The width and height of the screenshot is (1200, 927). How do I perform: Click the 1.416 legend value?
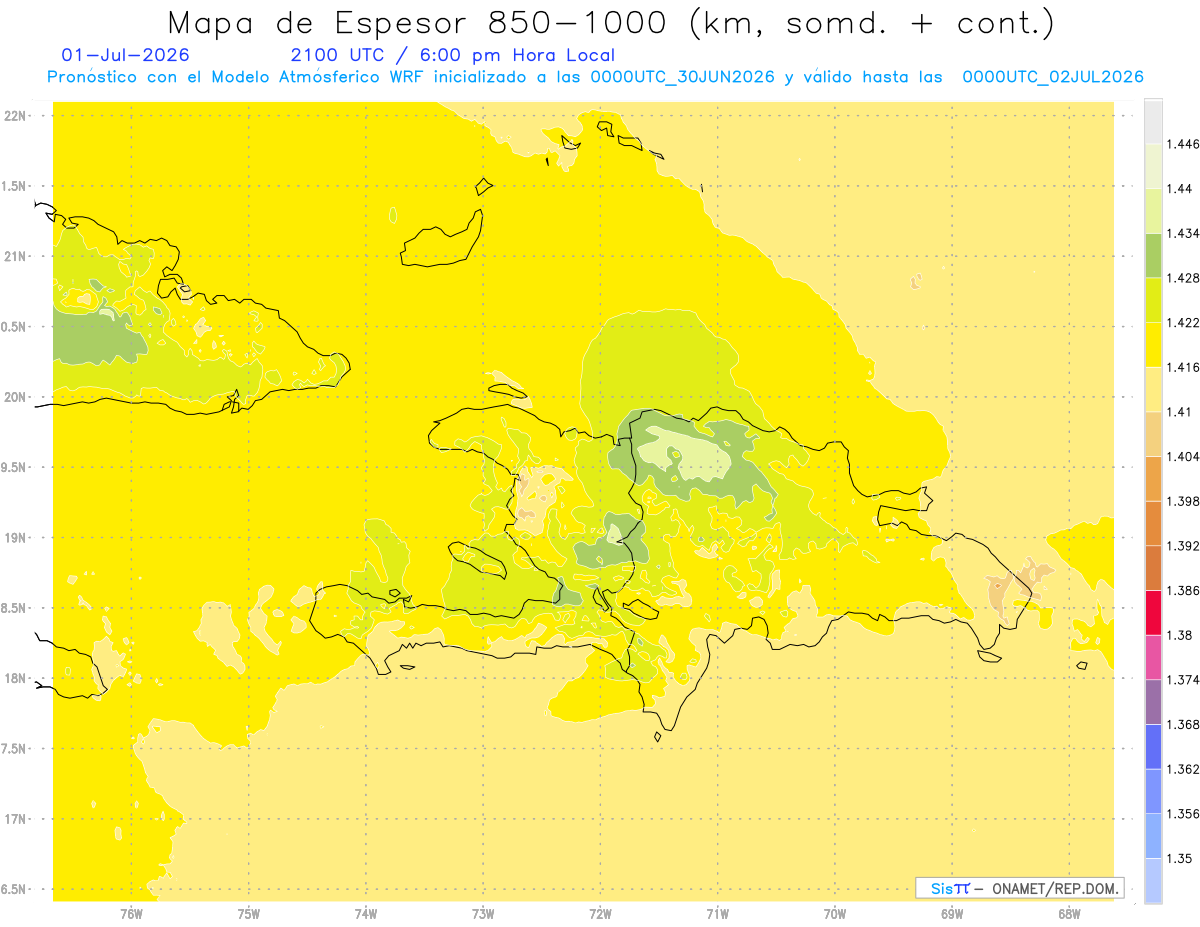[1183, 367]
